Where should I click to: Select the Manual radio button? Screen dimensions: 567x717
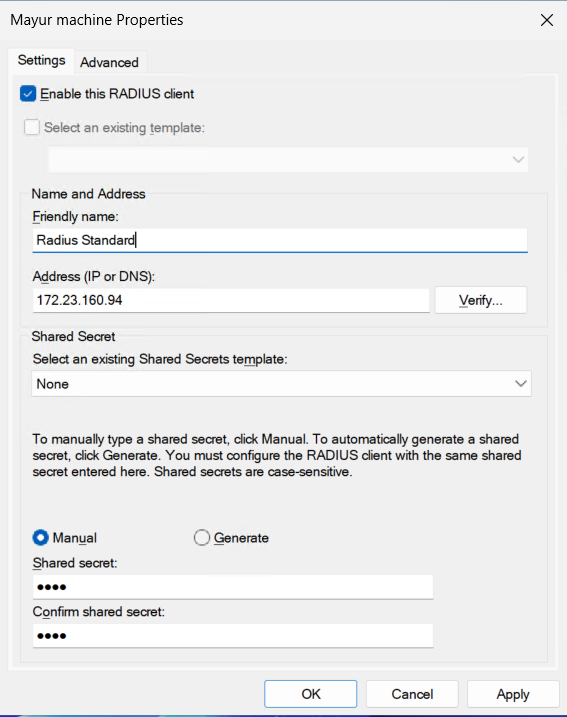(41, 538)
